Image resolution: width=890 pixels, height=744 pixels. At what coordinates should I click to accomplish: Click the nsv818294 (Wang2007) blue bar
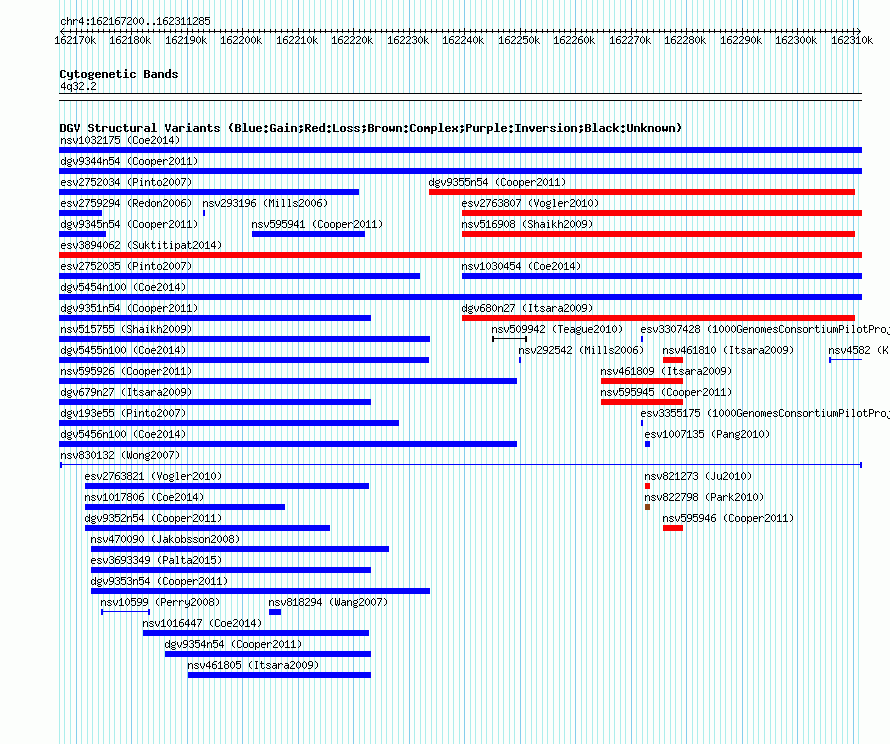[x=275, y=612]
